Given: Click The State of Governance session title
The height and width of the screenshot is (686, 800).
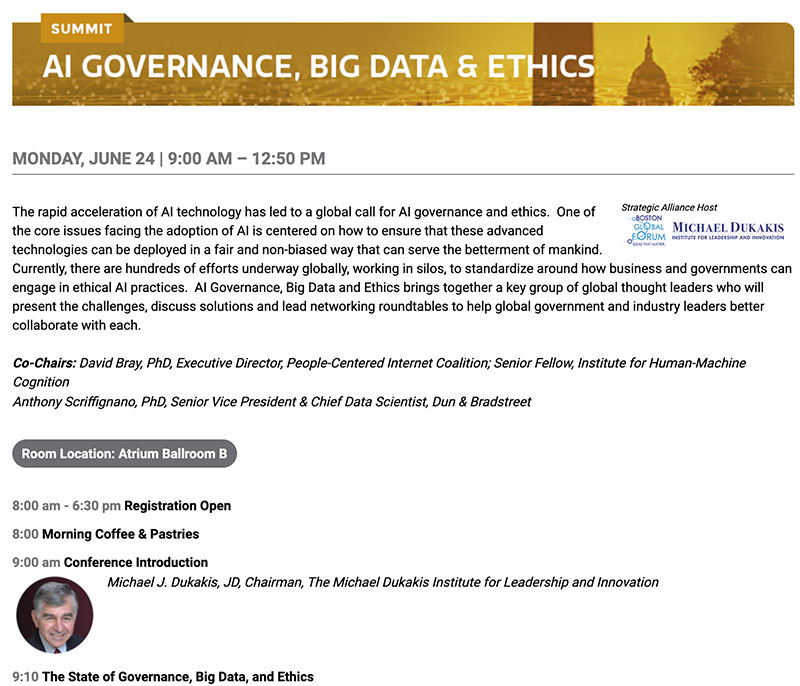Looking at the screenshot, I should tap(178, 677).
